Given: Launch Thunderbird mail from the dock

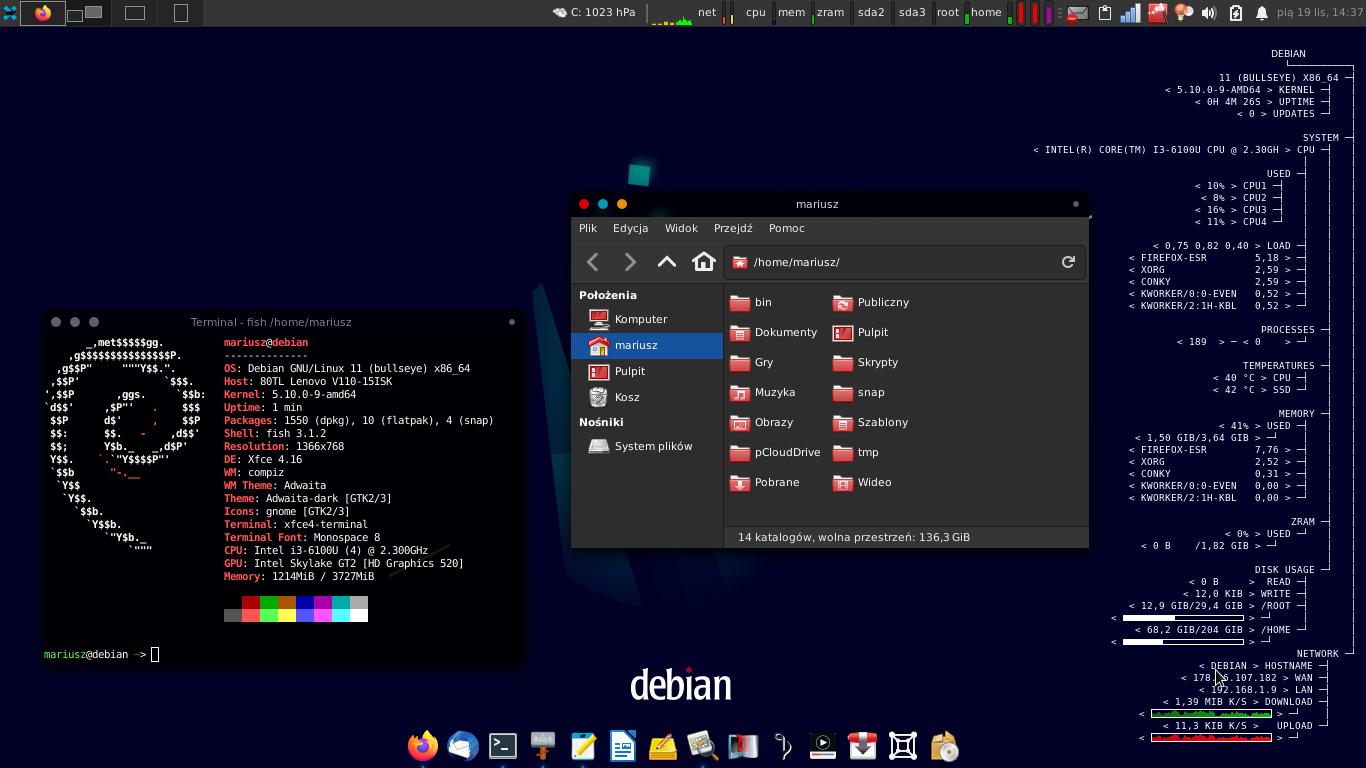Looking at the screenshot, I should (463, 745).
